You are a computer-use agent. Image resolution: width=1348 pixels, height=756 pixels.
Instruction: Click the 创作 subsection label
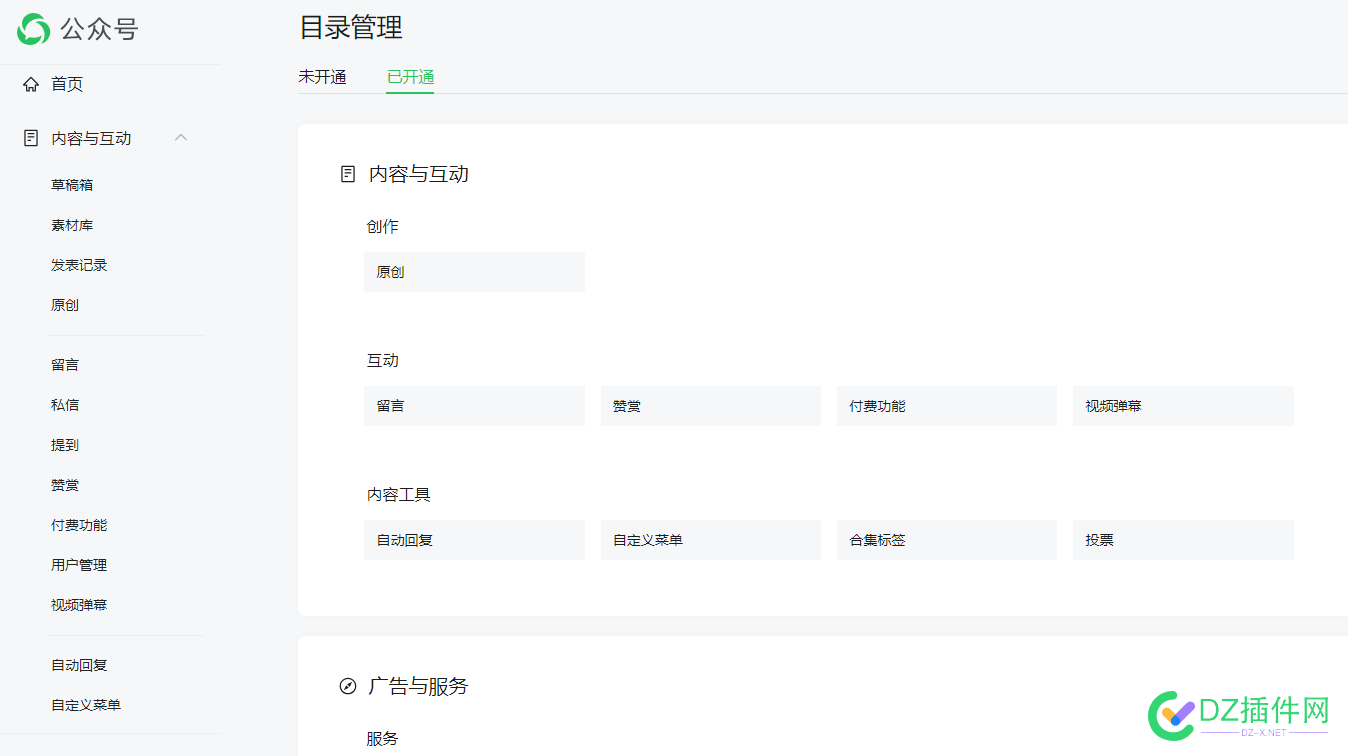(x=382, y=227)
